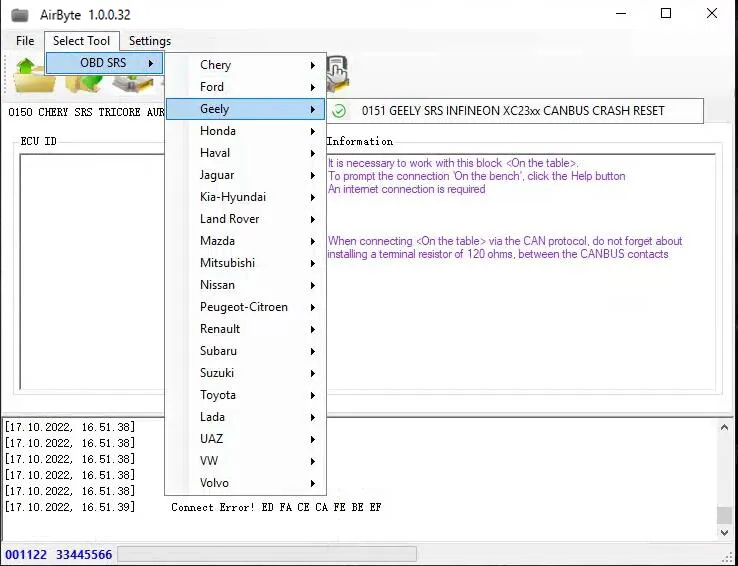Open the Settings menu

point(150,41)
